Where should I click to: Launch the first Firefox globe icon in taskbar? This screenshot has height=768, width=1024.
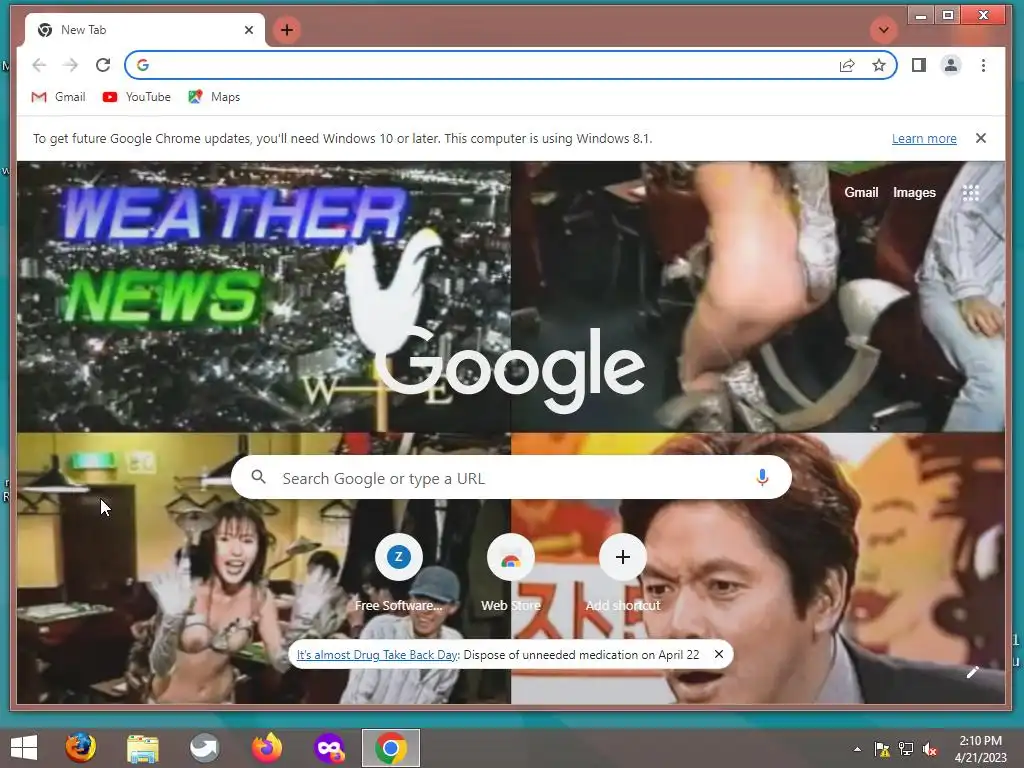point(80,748)
